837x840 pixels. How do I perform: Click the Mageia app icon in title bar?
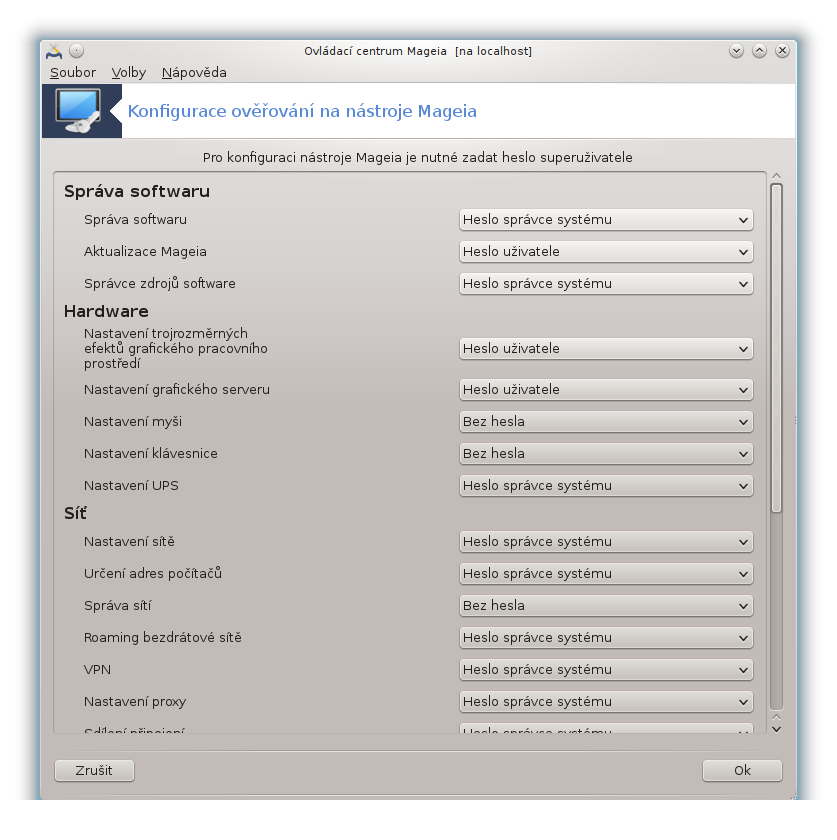click(x=54, y=51)
